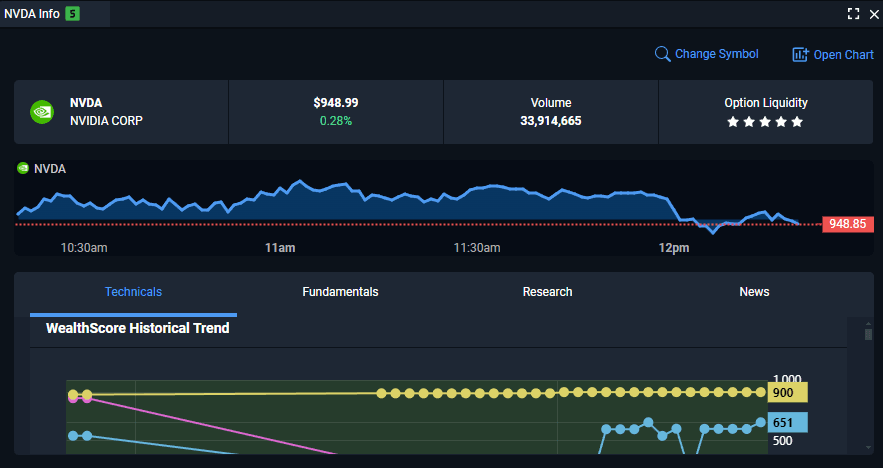
Task: Switch to the Technicals tab
Action: coord(133,292)
